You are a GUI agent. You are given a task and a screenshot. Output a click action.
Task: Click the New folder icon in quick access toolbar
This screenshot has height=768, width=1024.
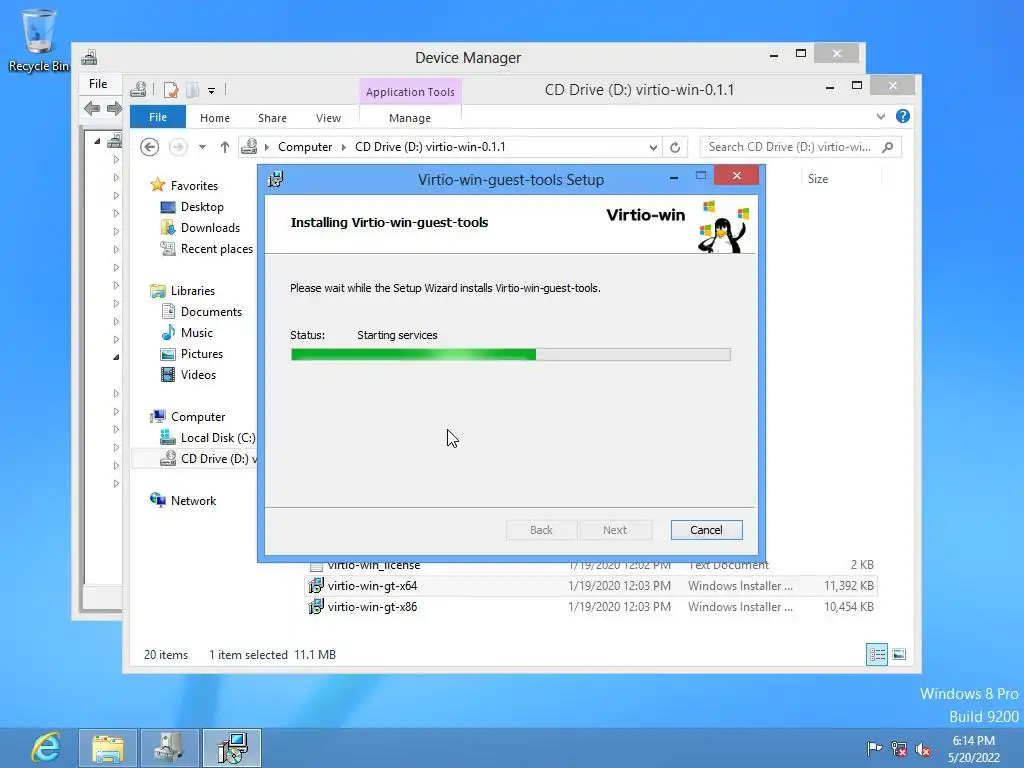pyautogui.click(x=192, y=90)
